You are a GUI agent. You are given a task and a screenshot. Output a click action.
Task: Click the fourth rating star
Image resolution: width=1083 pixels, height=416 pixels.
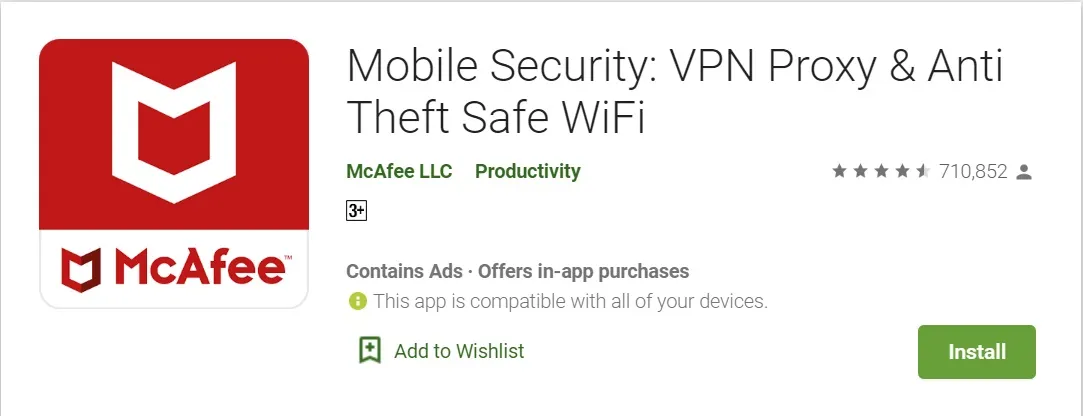point(902,172)
